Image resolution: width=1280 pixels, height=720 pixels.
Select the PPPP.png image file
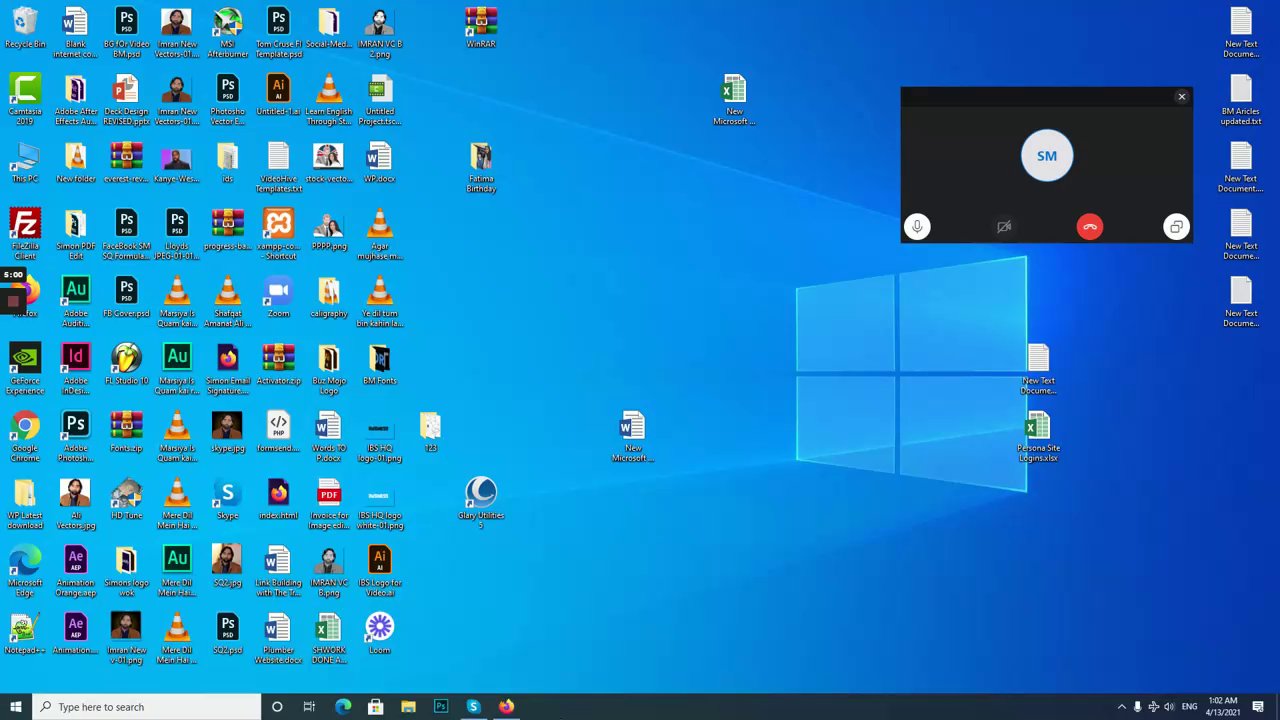329,230
